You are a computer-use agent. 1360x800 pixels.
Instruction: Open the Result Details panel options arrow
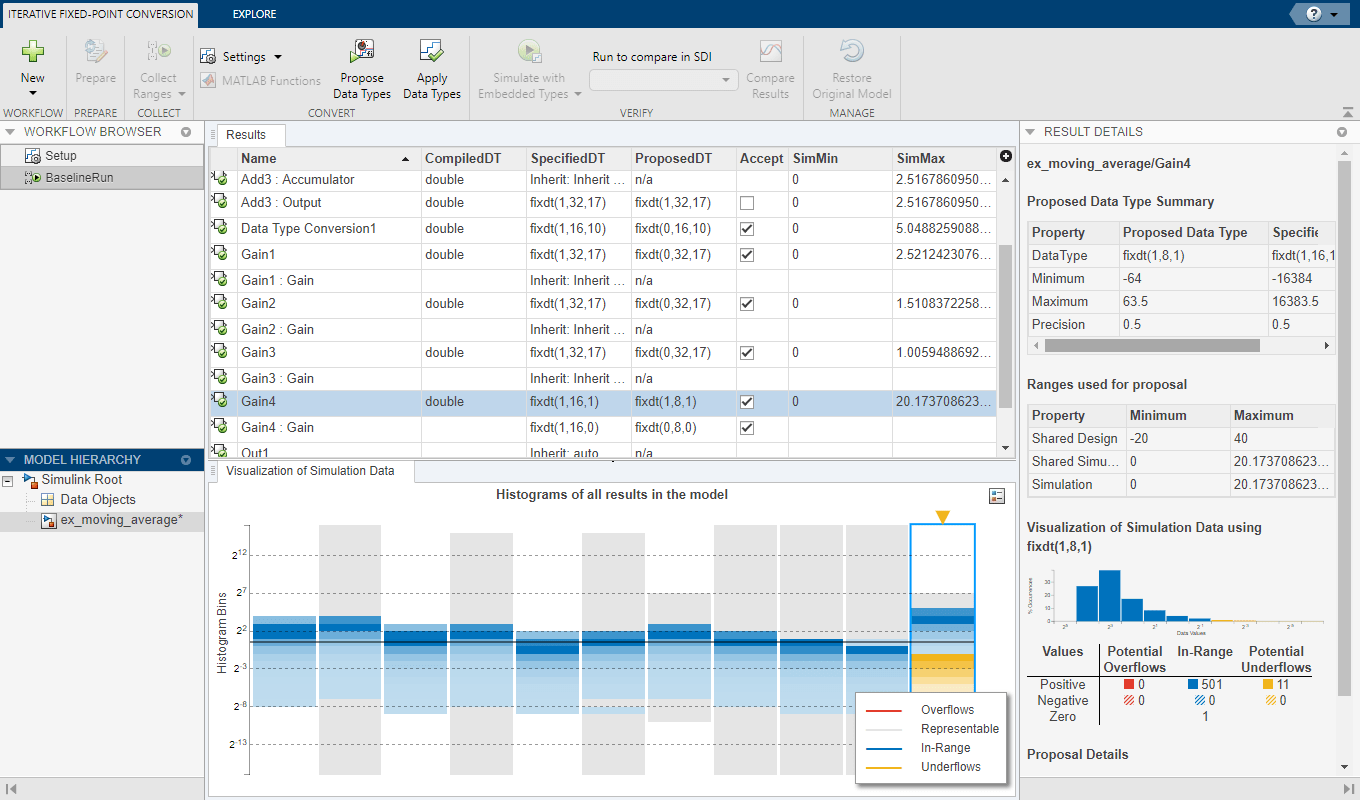(x=1341, y=132)
